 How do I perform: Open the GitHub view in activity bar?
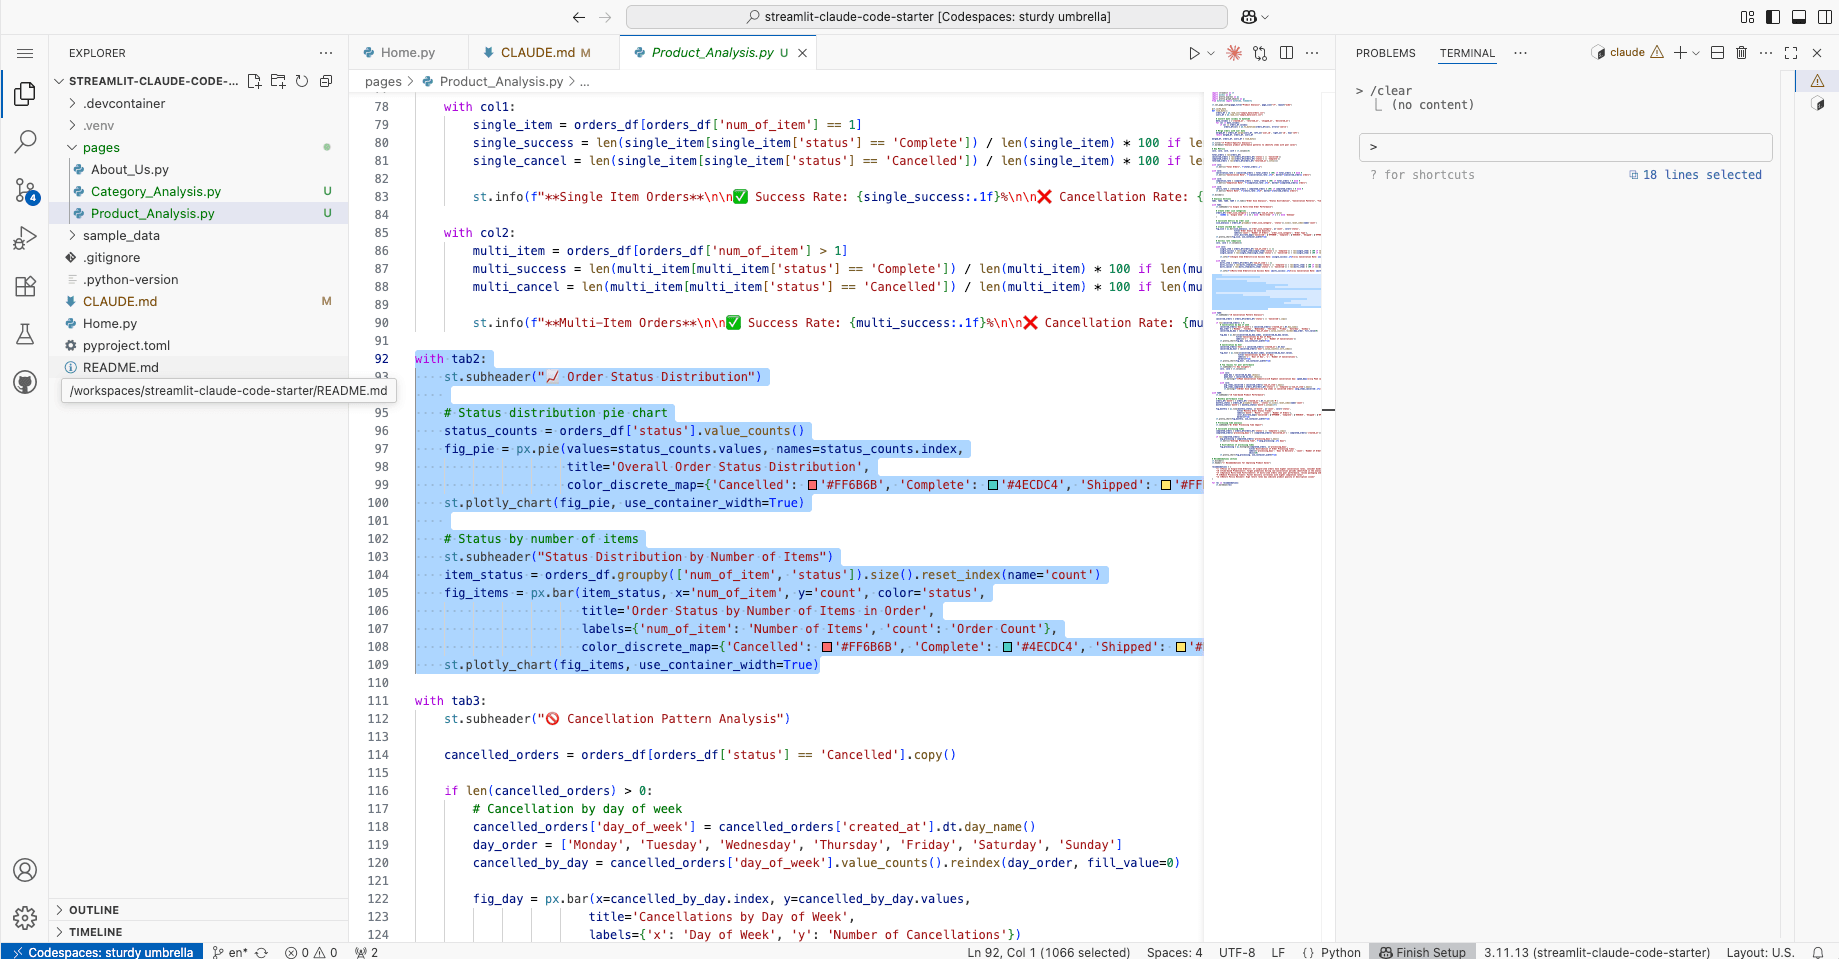(25, 382)
